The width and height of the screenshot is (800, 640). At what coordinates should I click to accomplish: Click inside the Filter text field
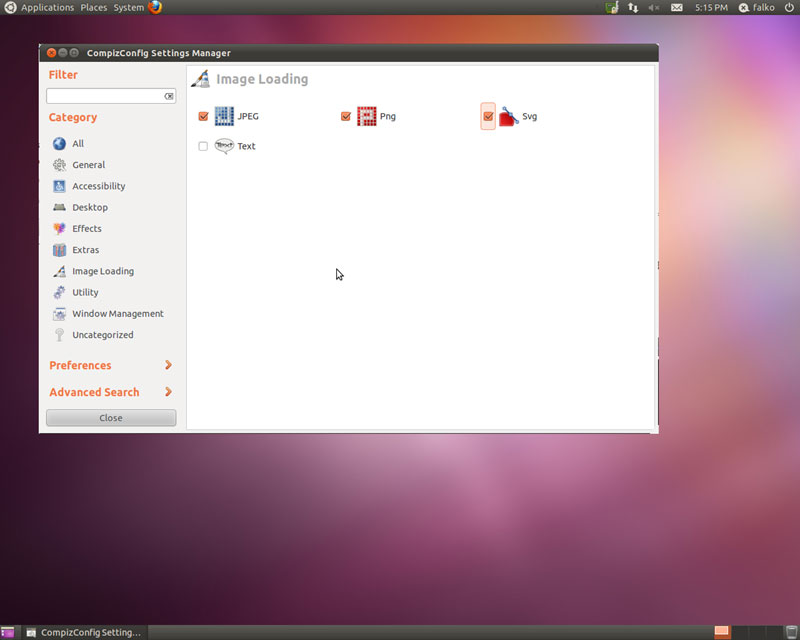[105, 96]
